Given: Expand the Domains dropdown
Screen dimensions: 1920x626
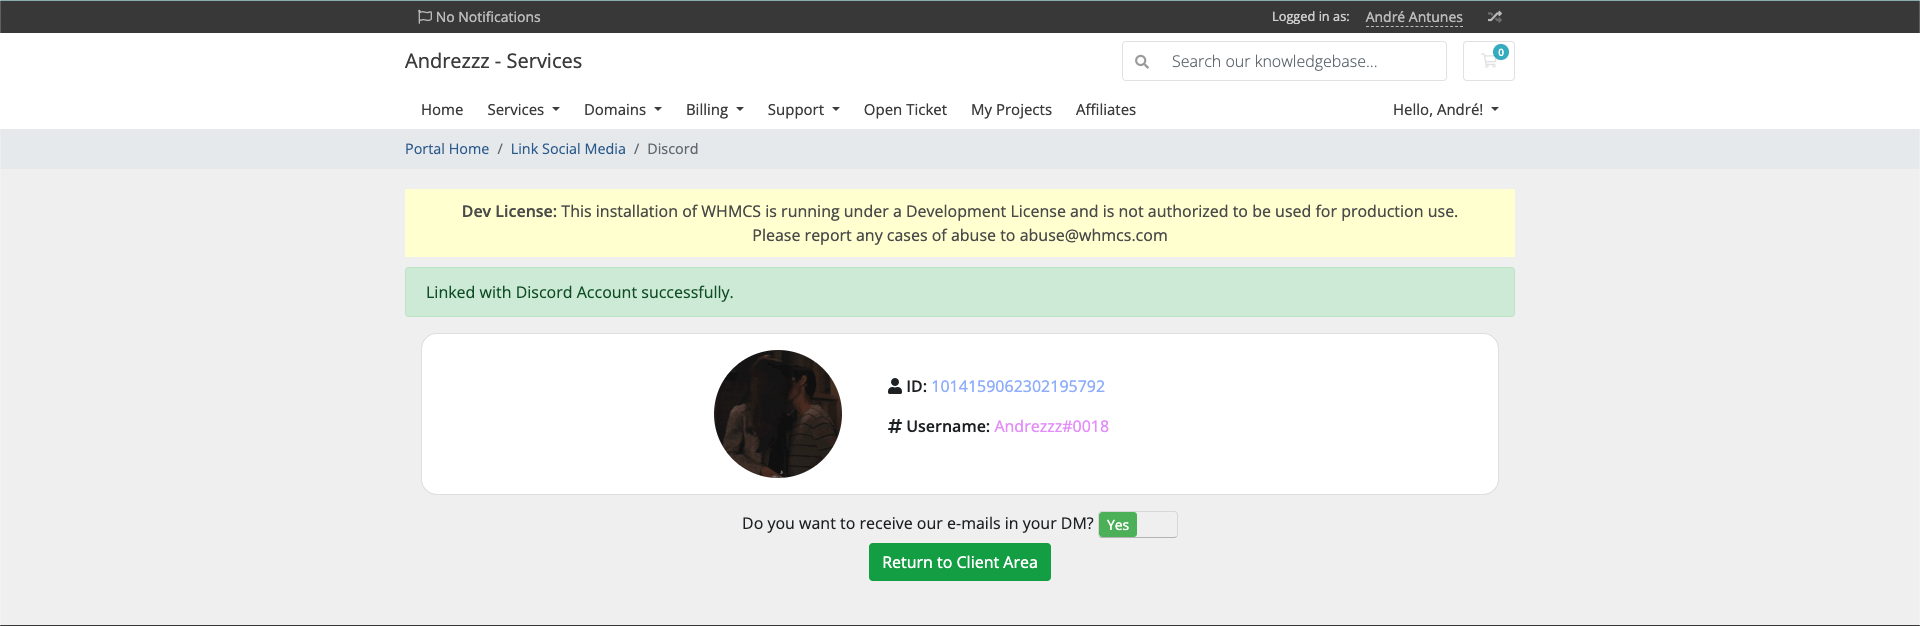Looking at the screenshot, I should [x=623, y=110].
